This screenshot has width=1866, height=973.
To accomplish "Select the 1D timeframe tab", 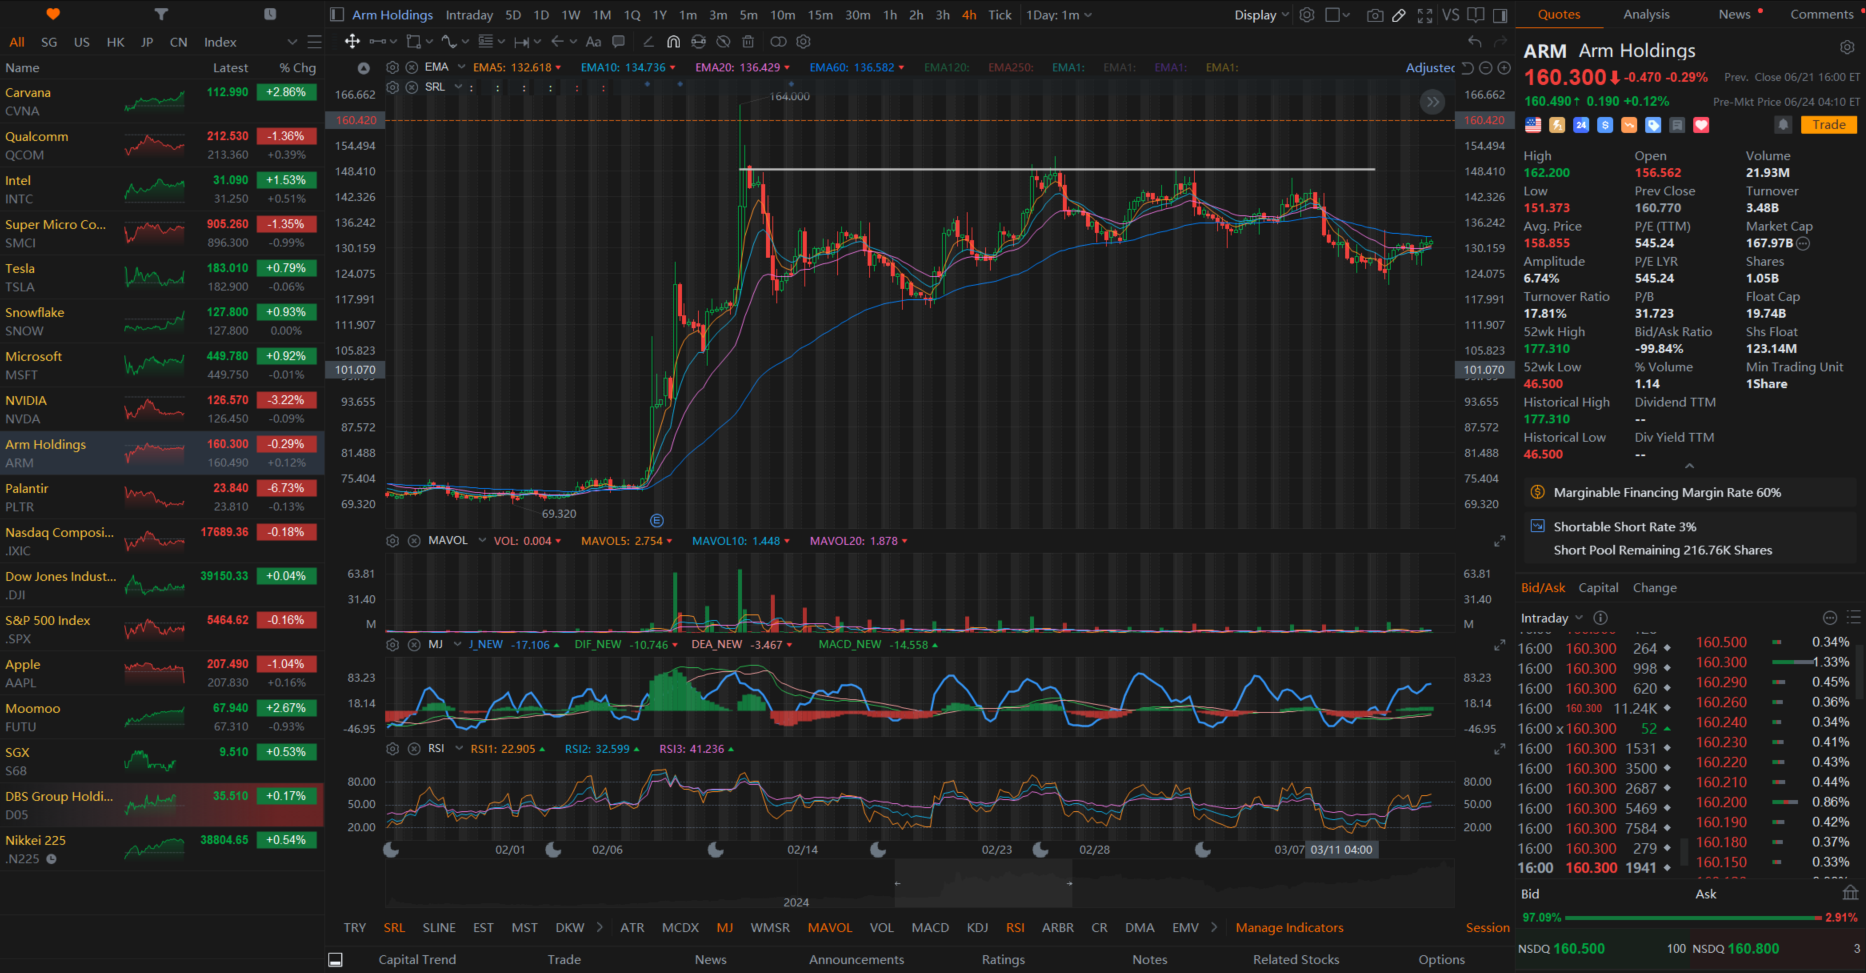I will tap(541, 15).
